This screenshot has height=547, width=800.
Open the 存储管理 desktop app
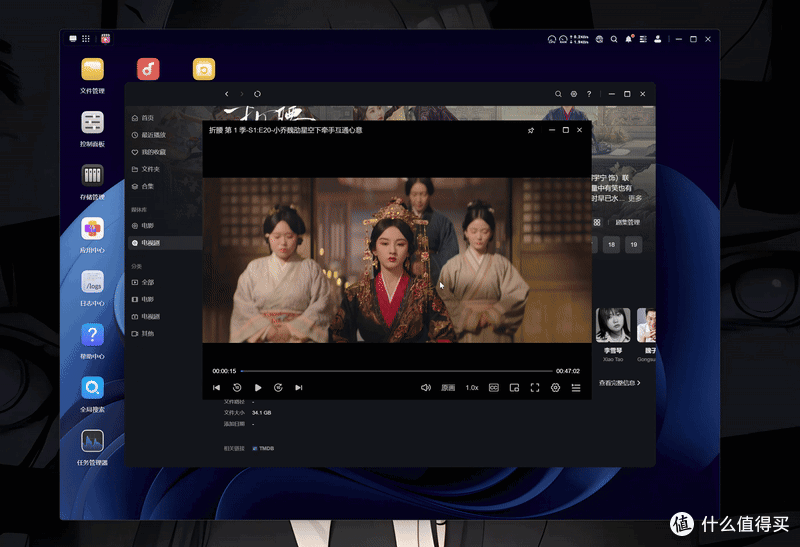[92, 182]
